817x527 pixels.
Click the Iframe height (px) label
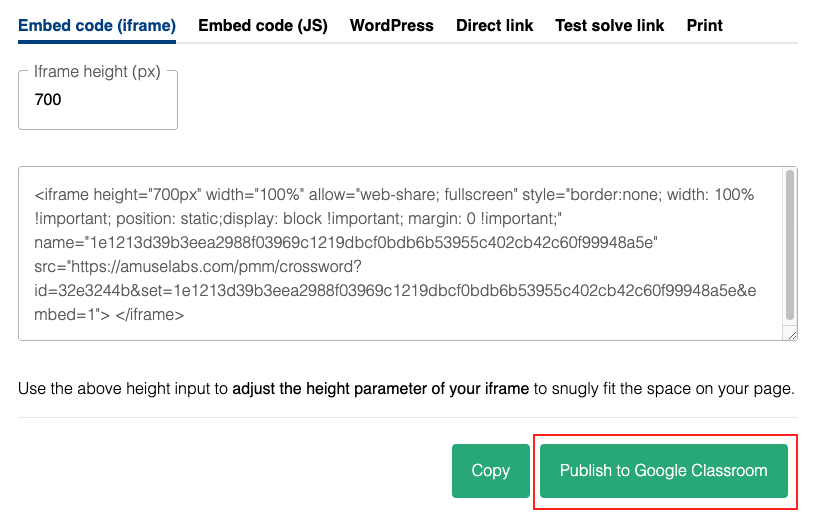(x=97, y=71)
